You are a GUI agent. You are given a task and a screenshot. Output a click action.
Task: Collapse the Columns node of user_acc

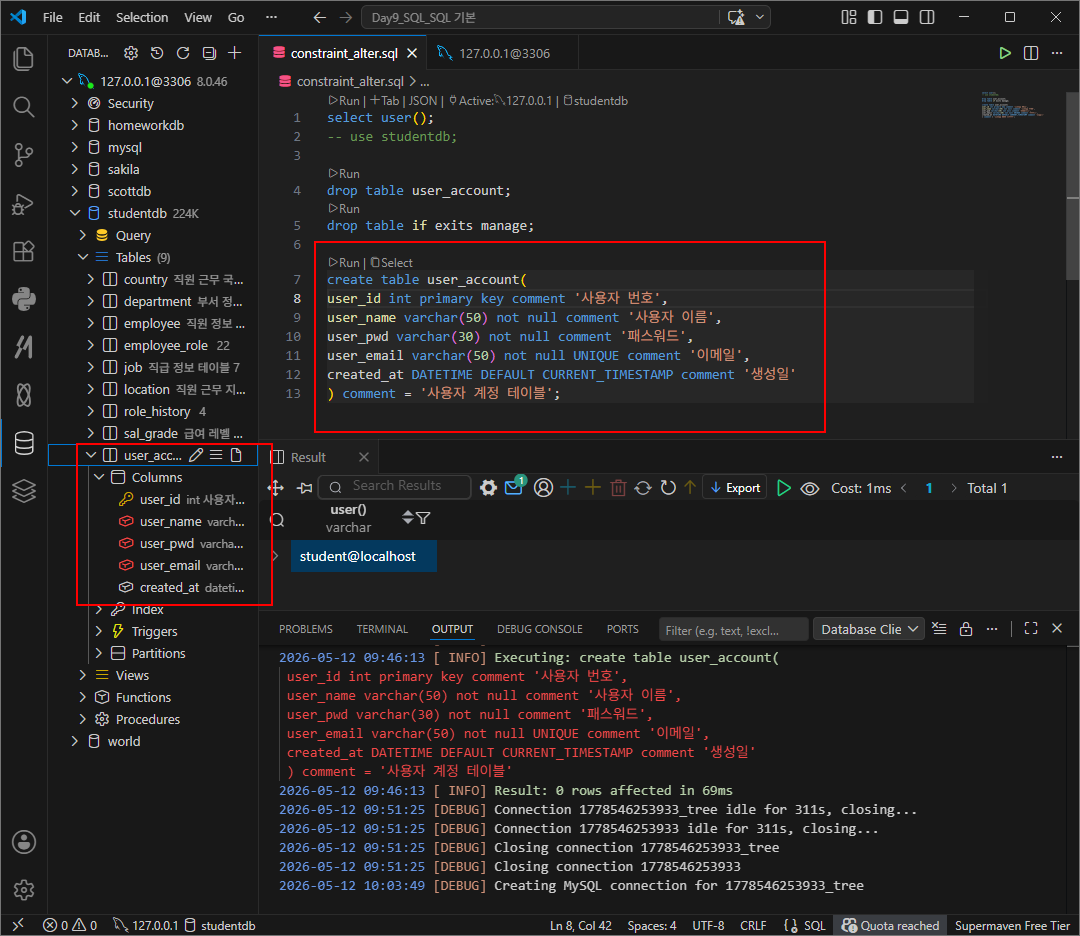tap(99, 477)
